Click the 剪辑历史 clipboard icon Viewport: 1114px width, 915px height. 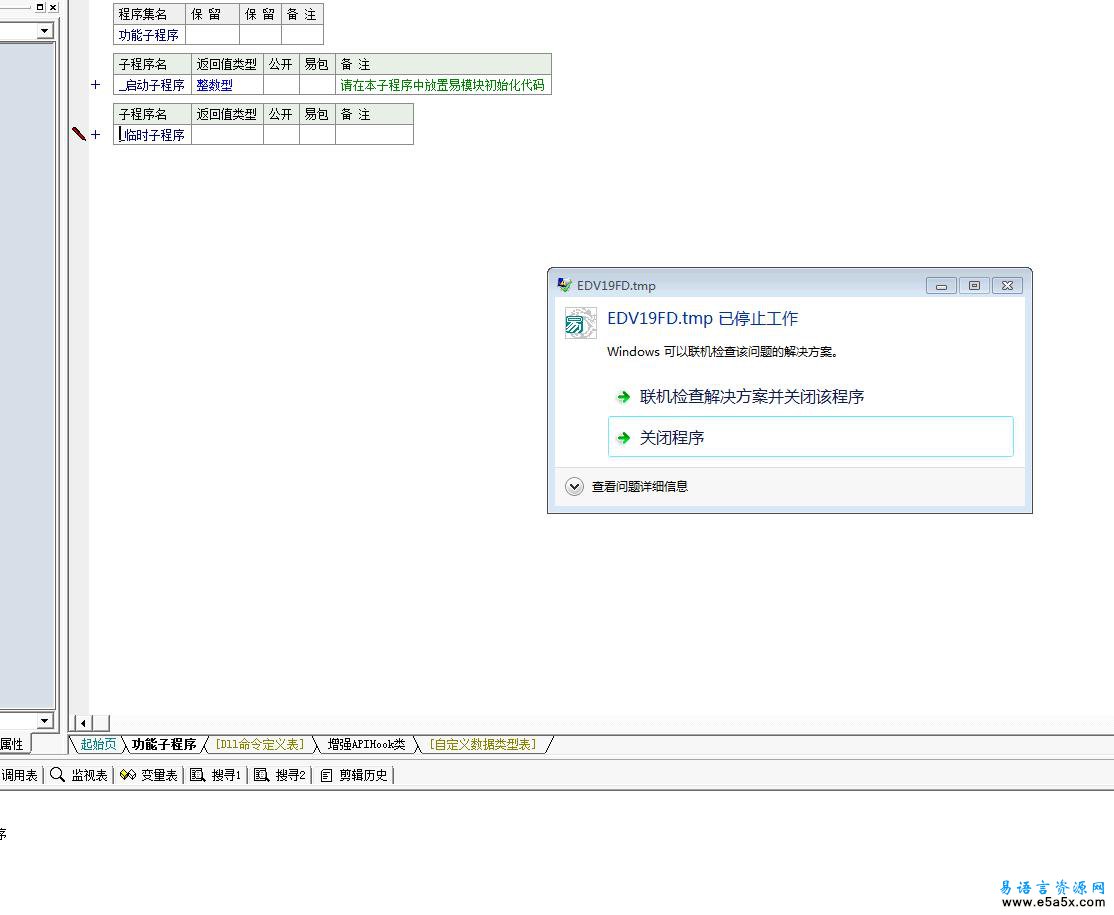click(326, 775)
